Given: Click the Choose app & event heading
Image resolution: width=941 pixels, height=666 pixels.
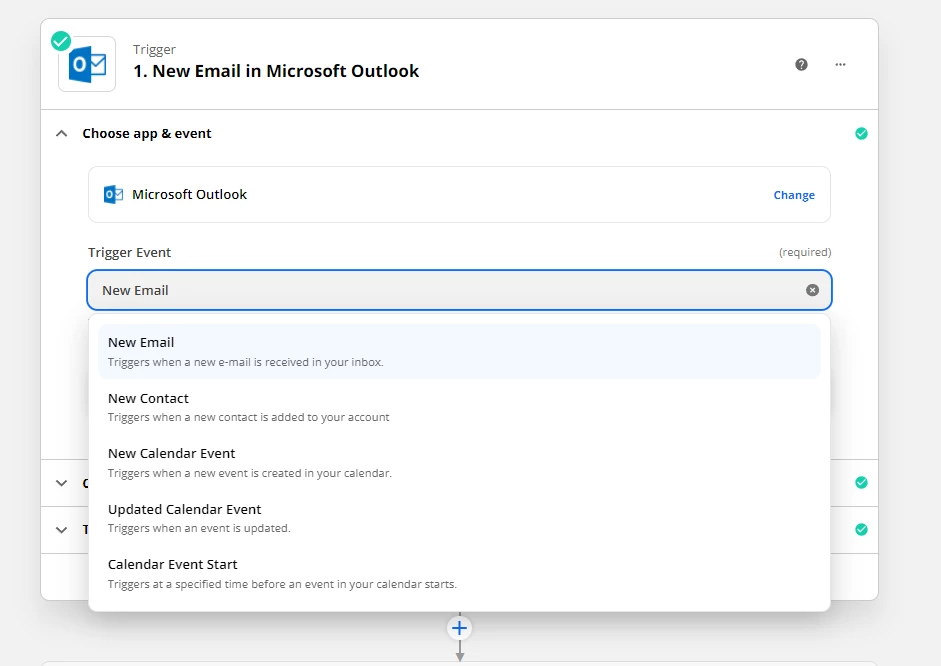Looking at the screenshot, I should 147,133.
